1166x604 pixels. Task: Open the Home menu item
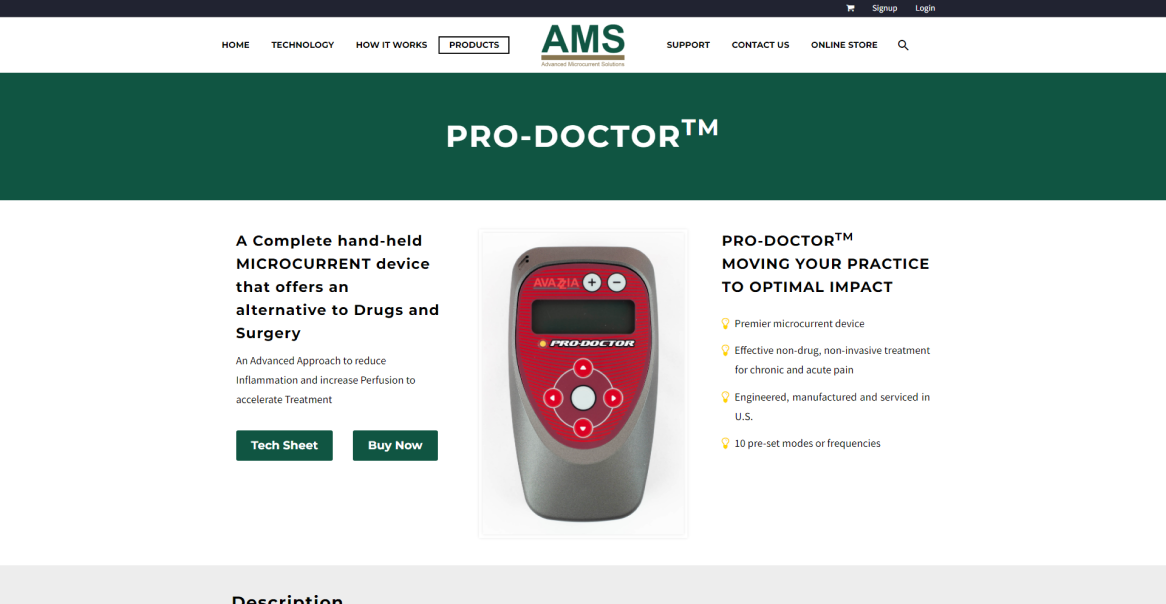point(235,45)
